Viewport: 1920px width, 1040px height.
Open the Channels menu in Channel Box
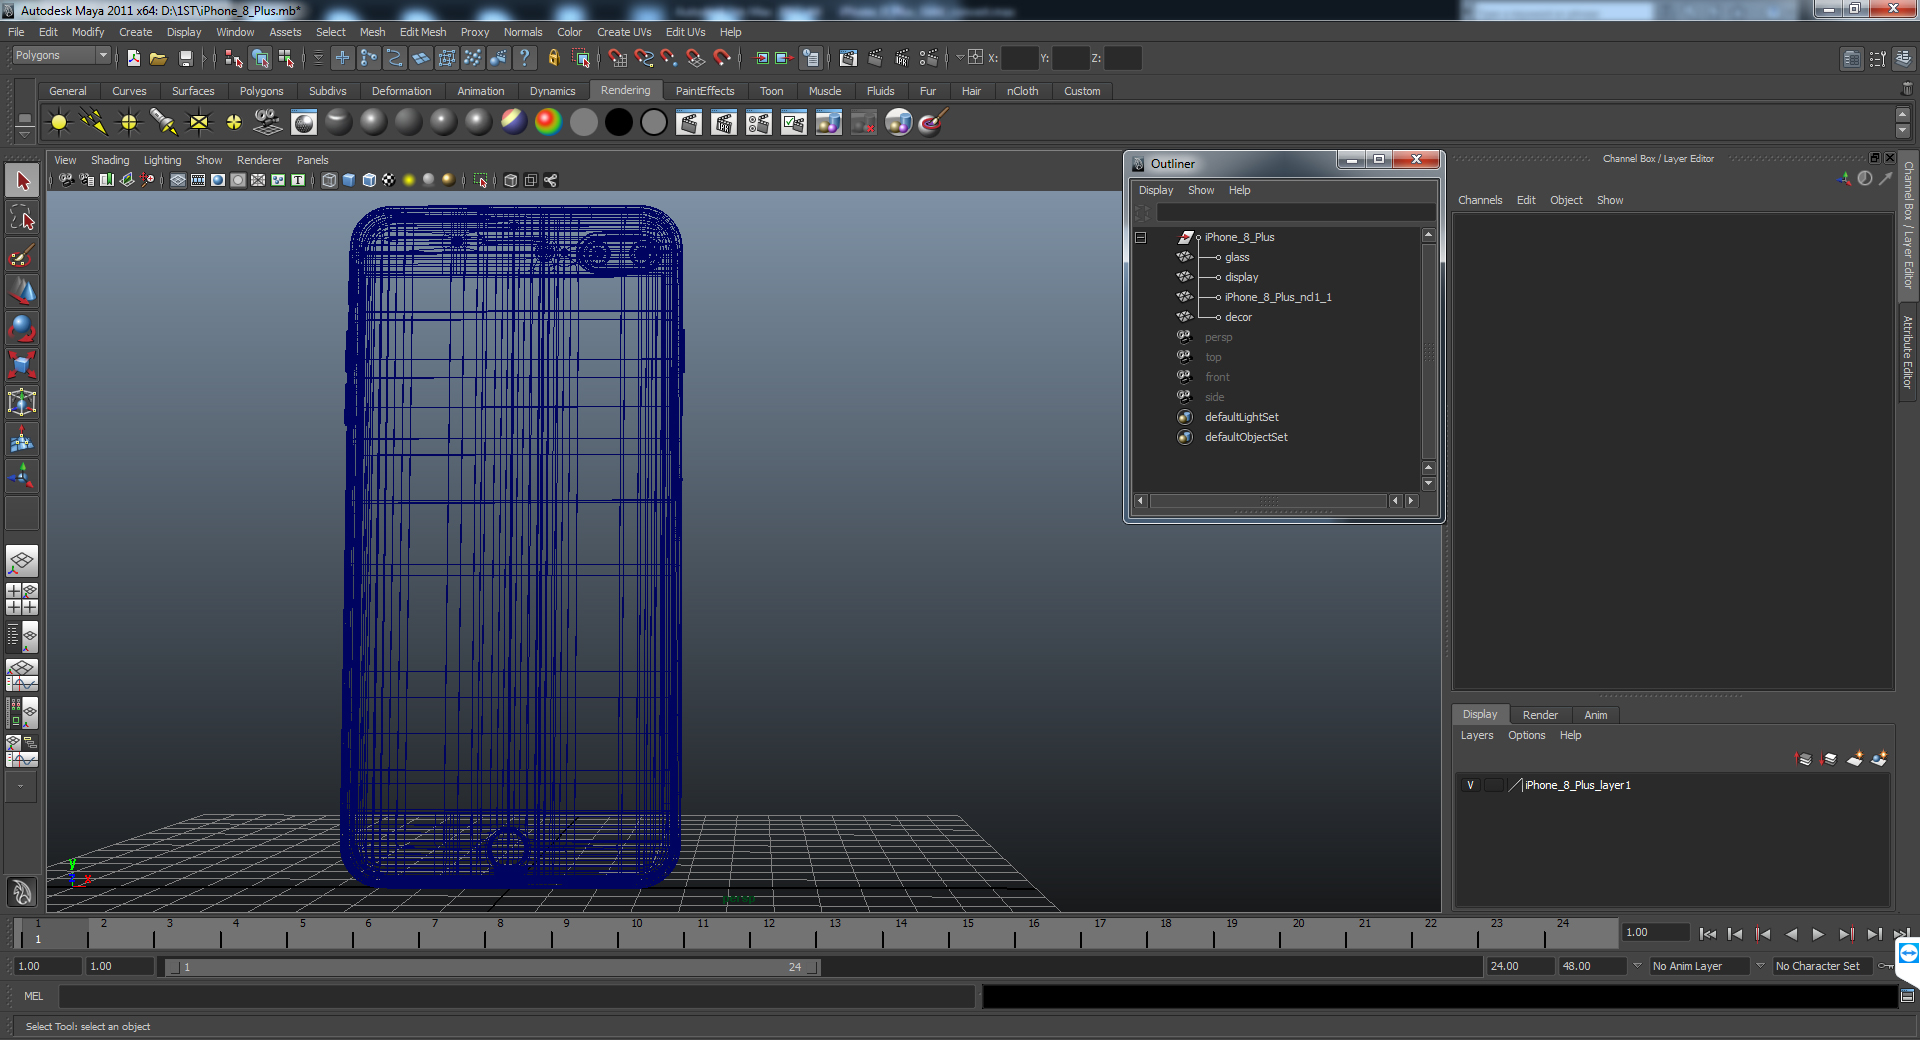[x=1480, y=200]
